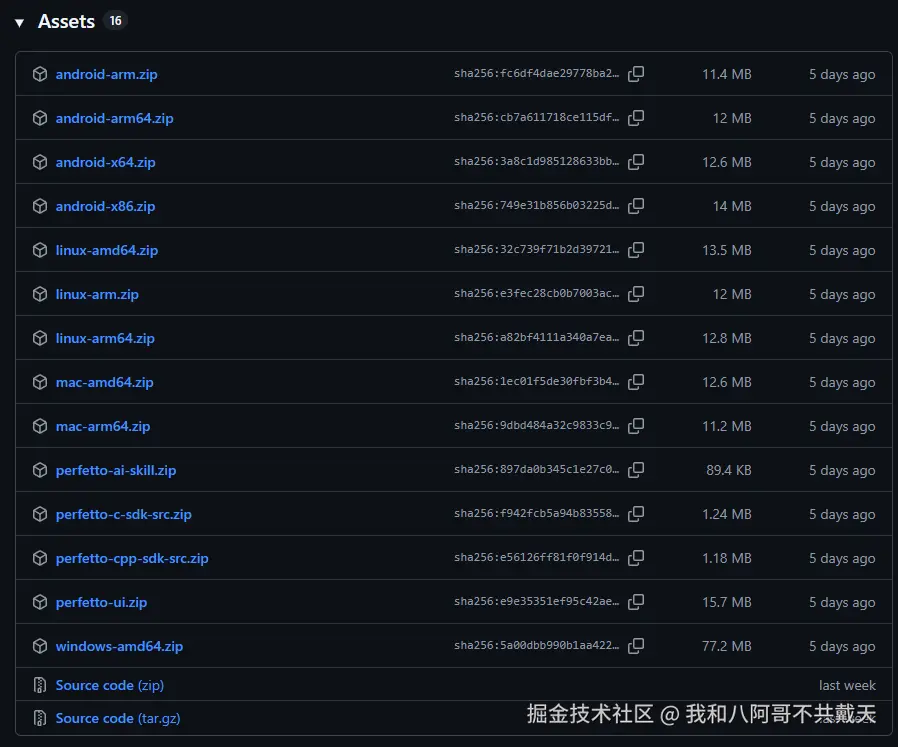The height and width of the screenshot is (747, 898).
Task: Click the 1.24 MB size value
Action: tap(727, 514)
